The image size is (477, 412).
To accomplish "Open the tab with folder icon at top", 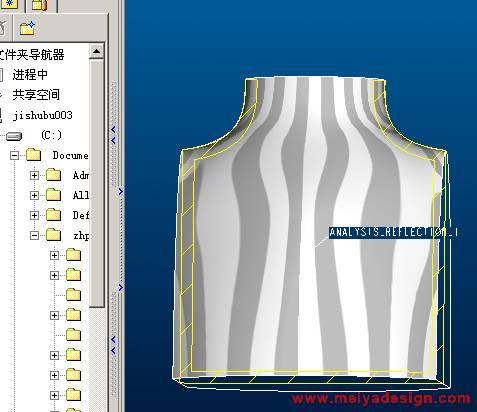I will (40, 6).
